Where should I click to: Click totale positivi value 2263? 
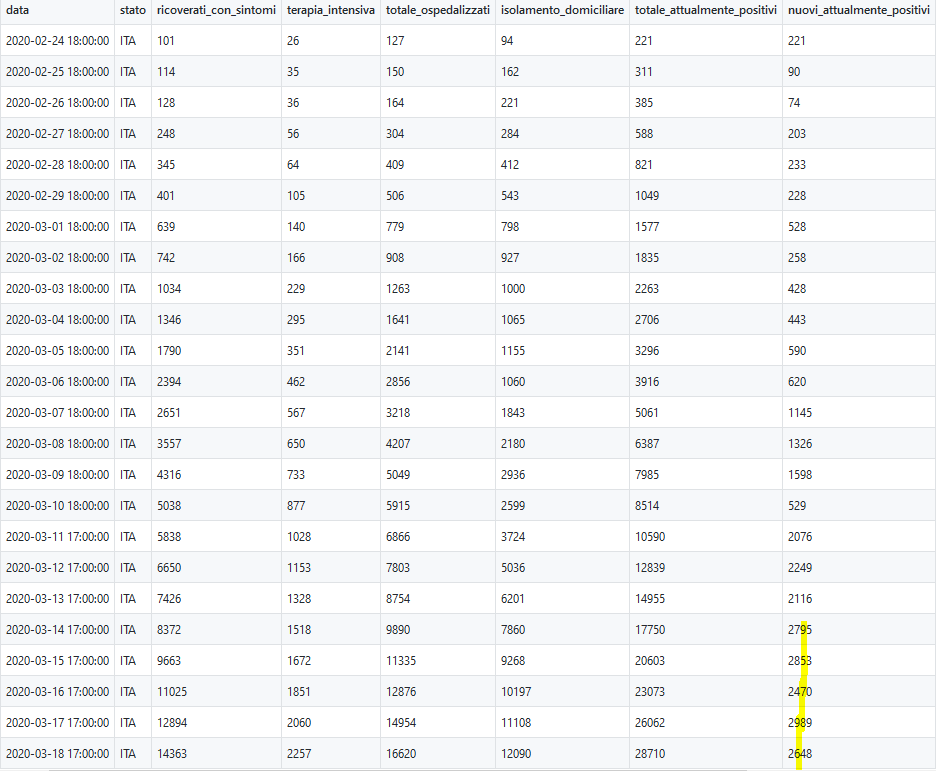(647, 289)
